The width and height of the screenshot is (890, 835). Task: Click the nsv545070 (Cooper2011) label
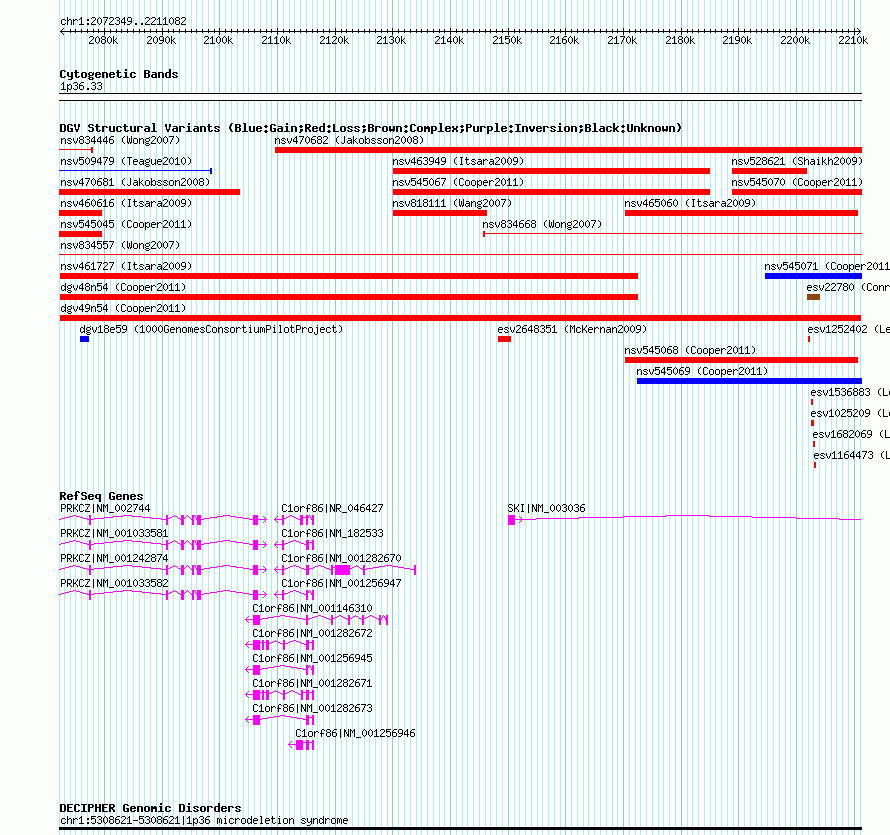797,182
